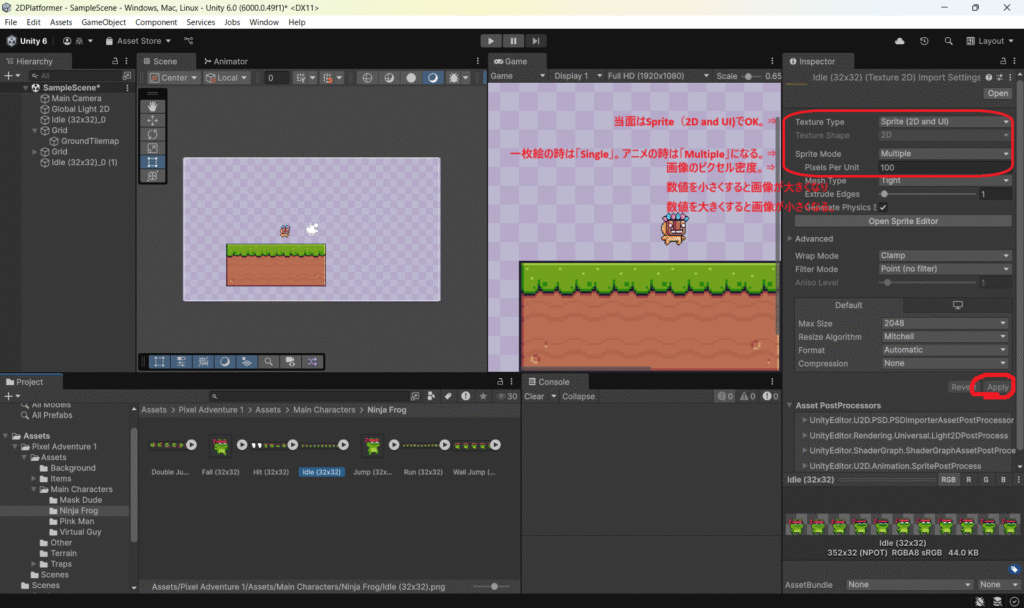Open the Sprite Mode dropdown
Image resolution: width=1024 pixels, height=608 pixels.
click(x=944, y=153)
